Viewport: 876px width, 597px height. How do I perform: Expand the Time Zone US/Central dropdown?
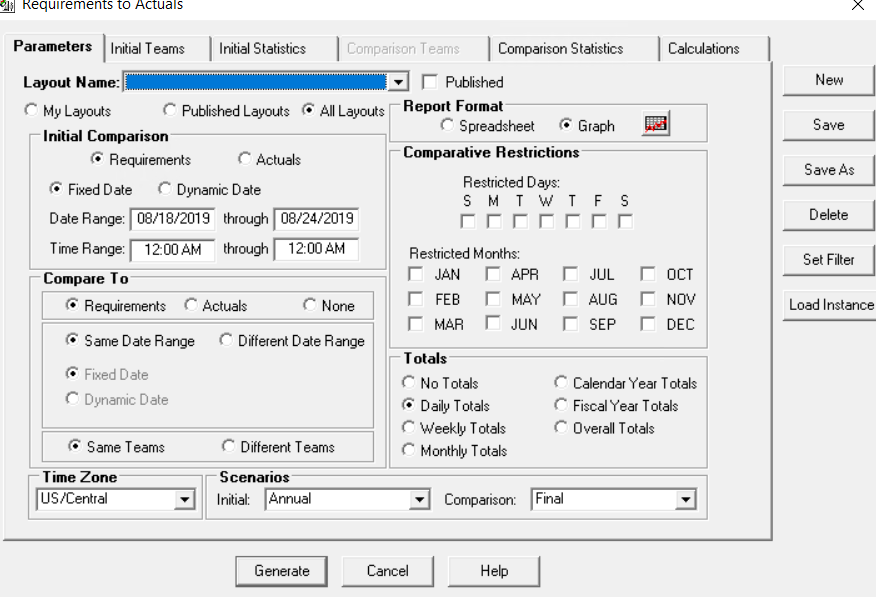click(184, 499)
